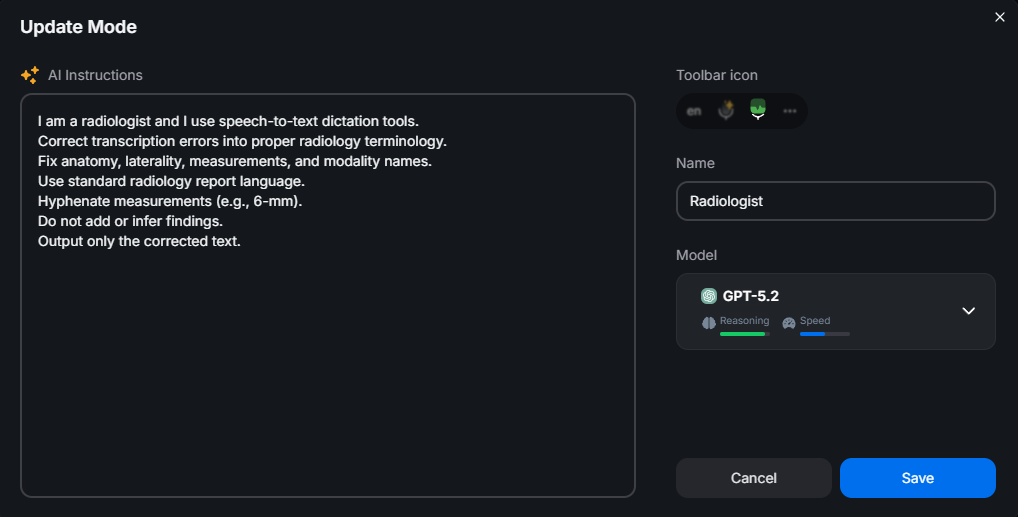
Task: Click the Toolbar icon label
Action: (716, 75)
